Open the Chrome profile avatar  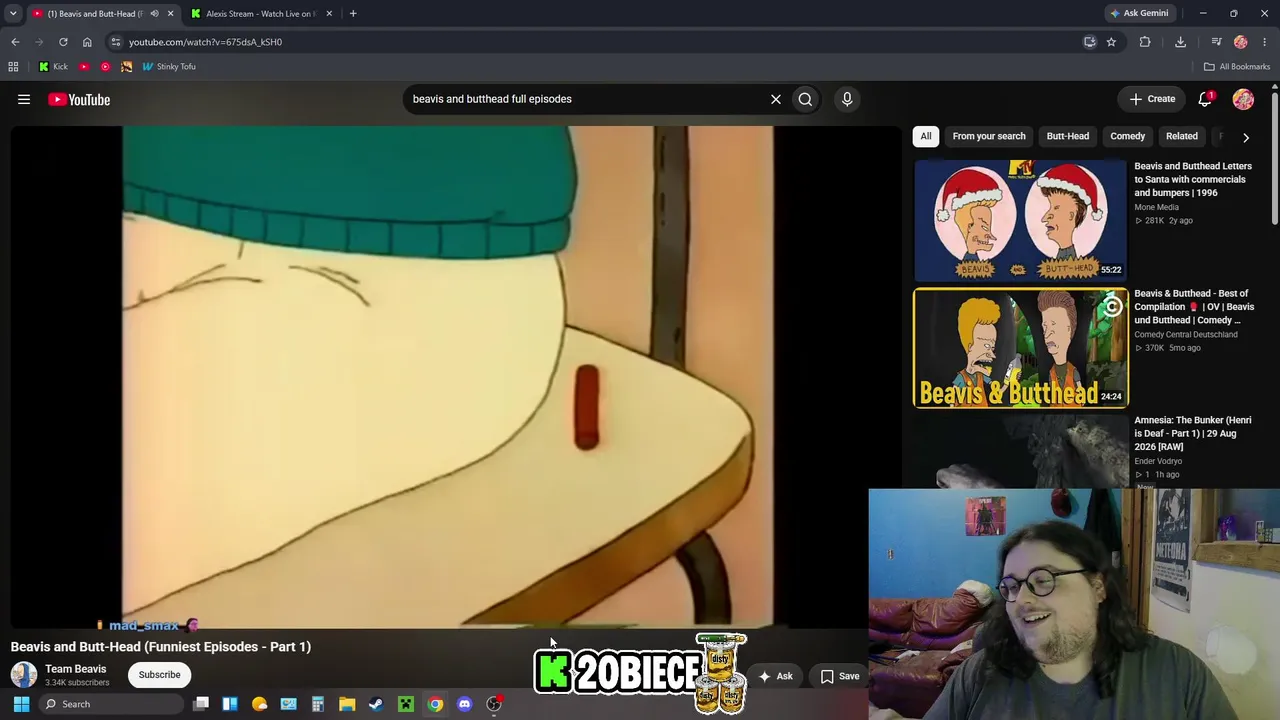click(1241, 42)
